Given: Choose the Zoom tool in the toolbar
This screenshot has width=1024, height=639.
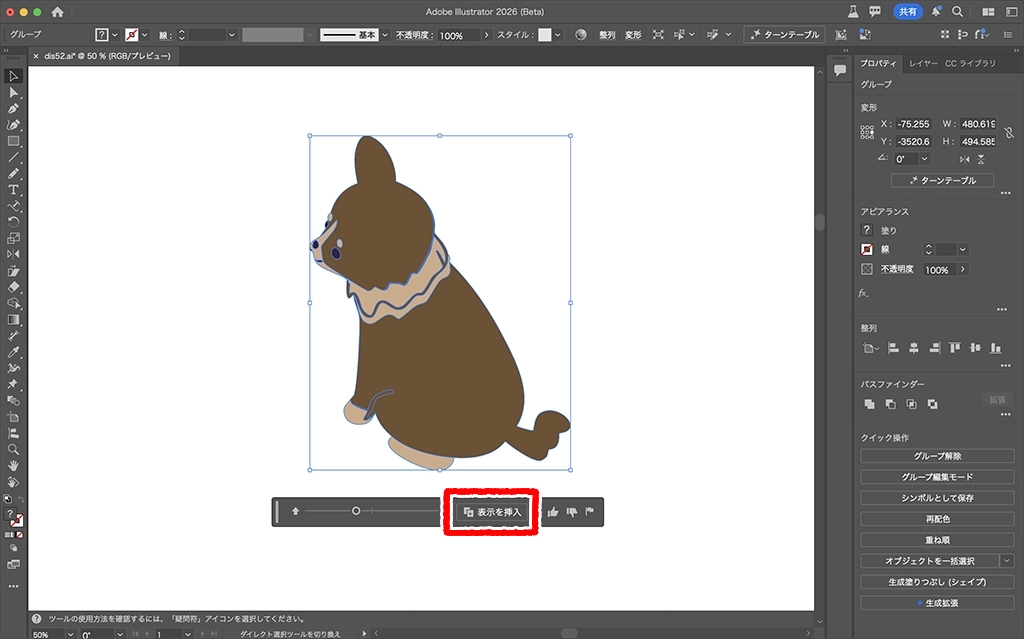Looking at the screenshot, I should coord(14,449).
